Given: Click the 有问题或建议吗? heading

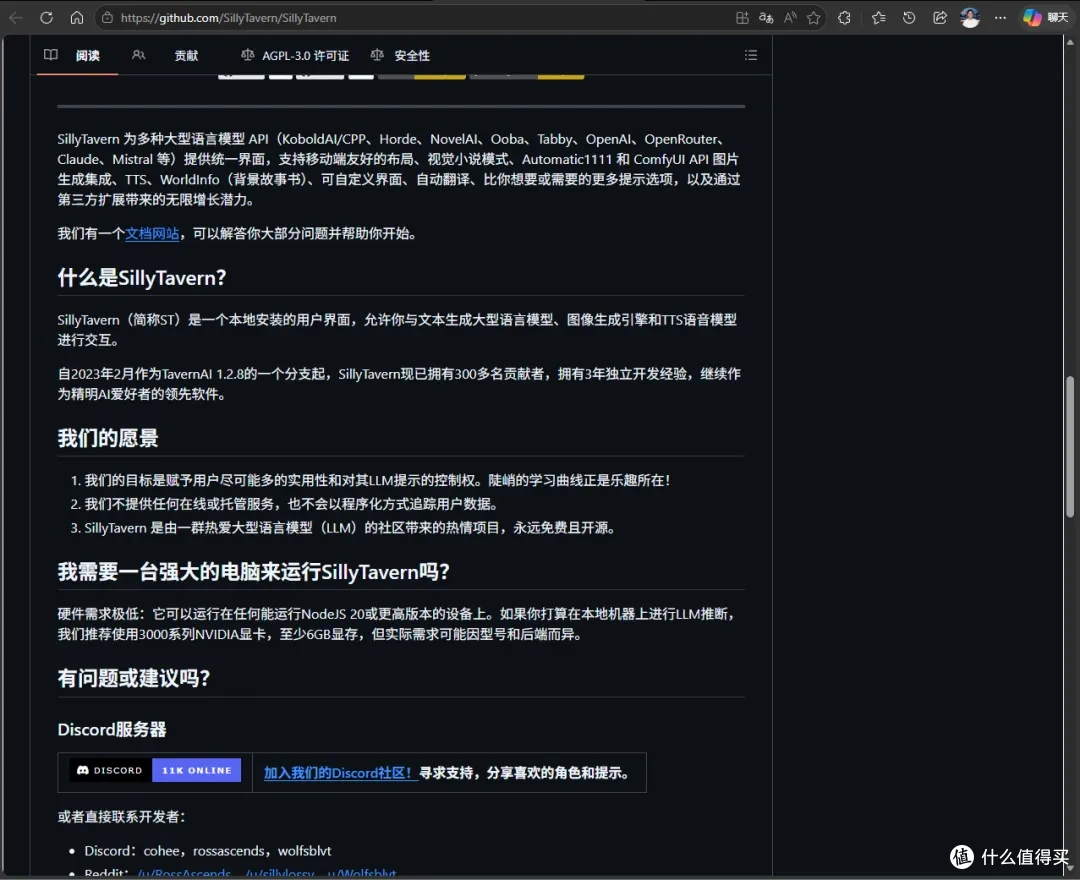Looking at the screenshot, I should point(134,679).
